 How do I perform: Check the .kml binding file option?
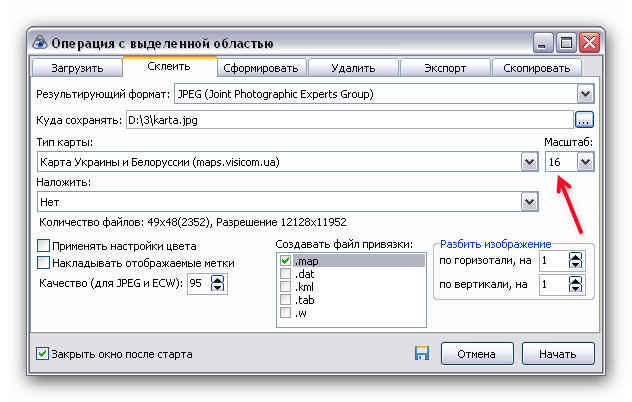click(286, 287)
